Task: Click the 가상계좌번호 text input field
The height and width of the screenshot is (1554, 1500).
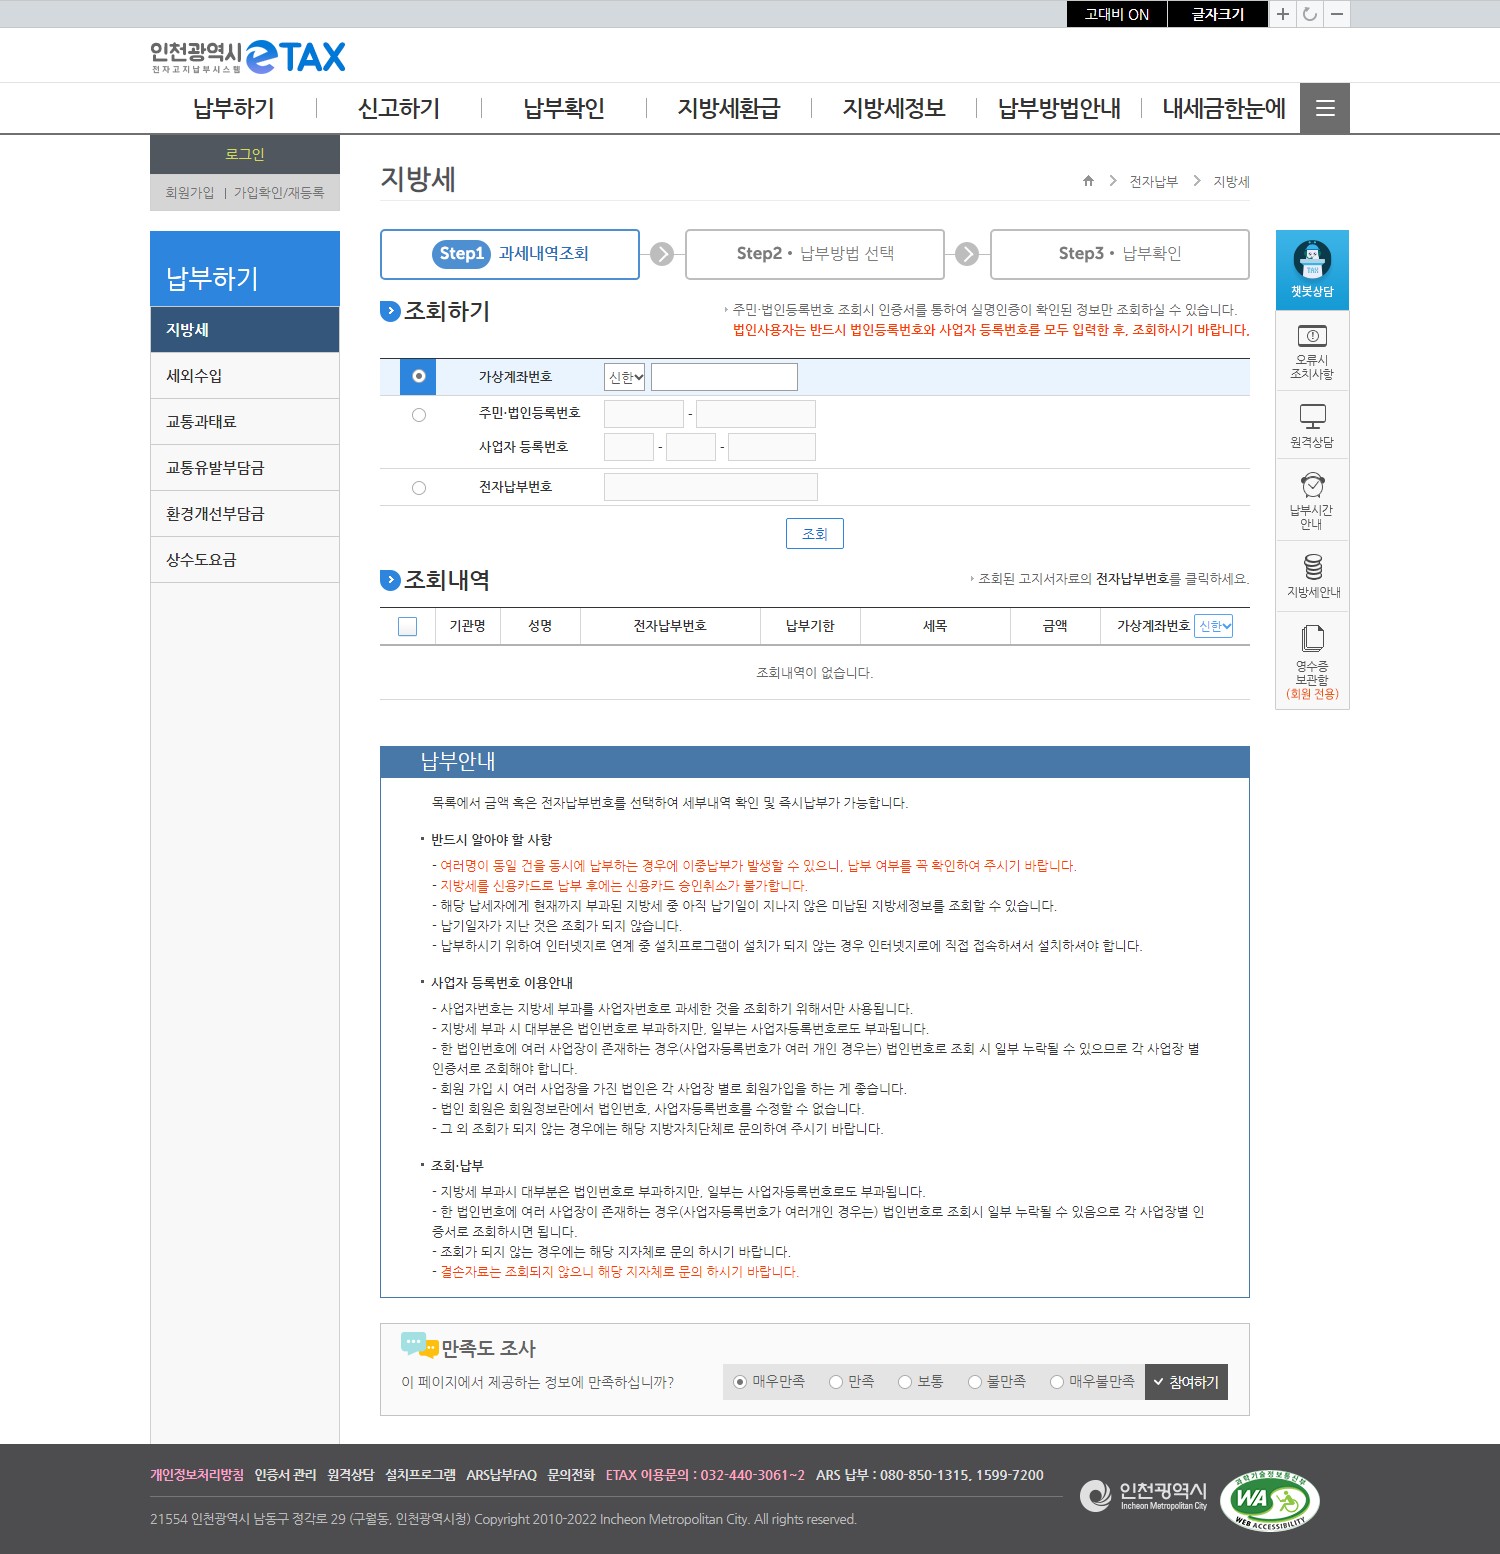Action: [x=724, y=377]
